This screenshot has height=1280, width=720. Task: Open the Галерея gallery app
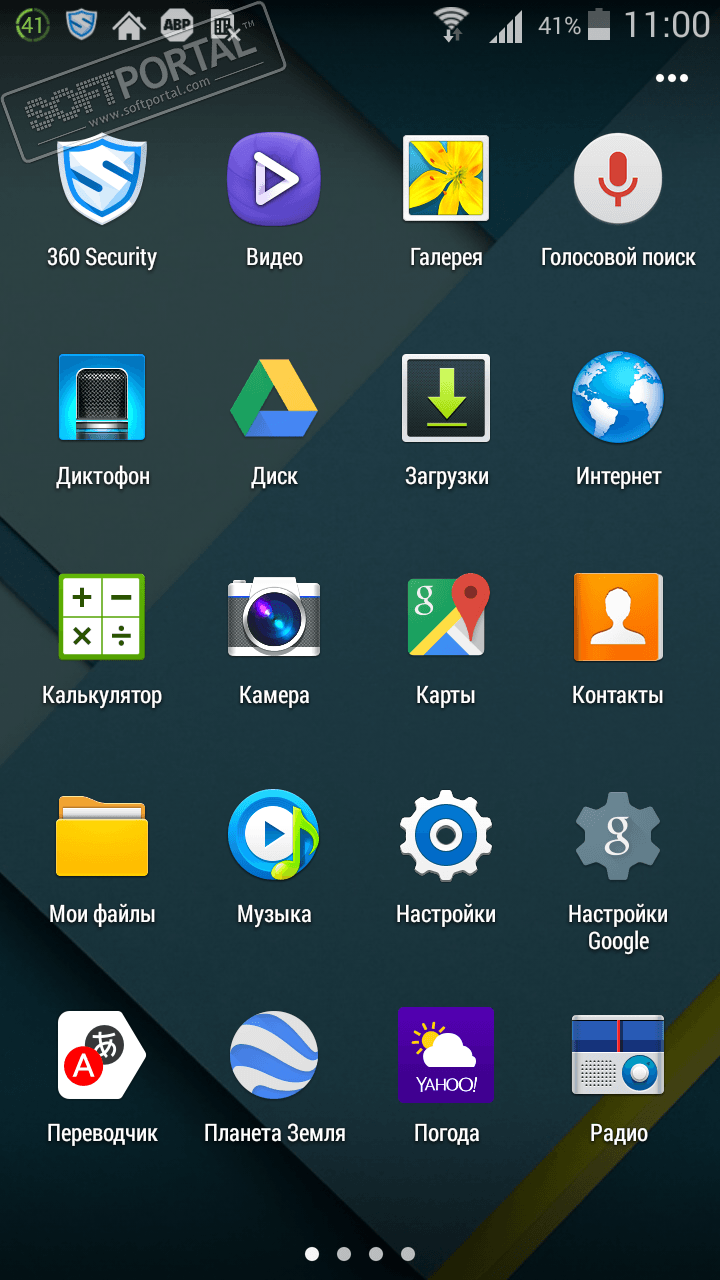pos(446,178)
